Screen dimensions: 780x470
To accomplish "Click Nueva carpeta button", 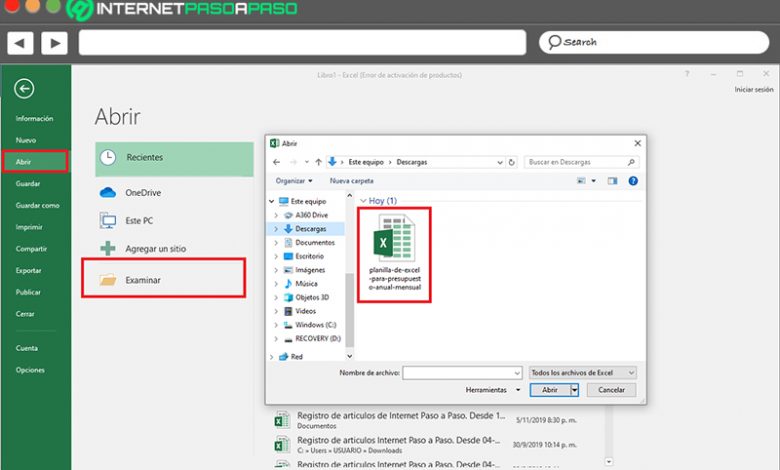I will [x=351, y=181].
